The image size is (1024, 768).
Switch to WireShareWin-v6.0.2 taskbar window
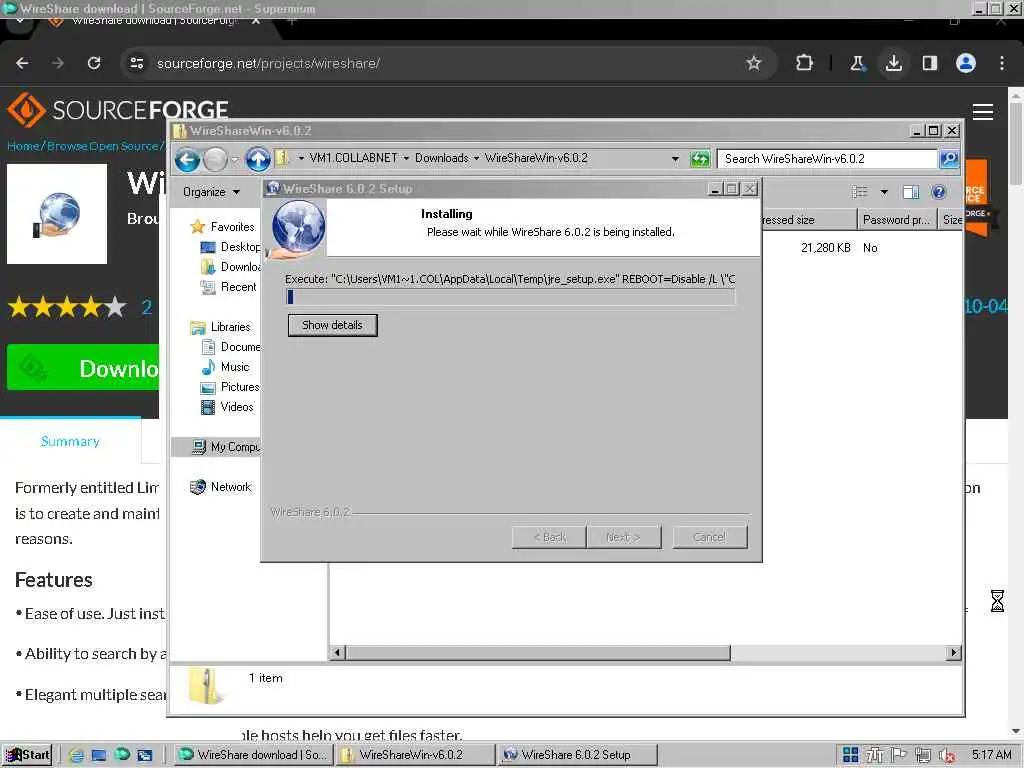416,755
